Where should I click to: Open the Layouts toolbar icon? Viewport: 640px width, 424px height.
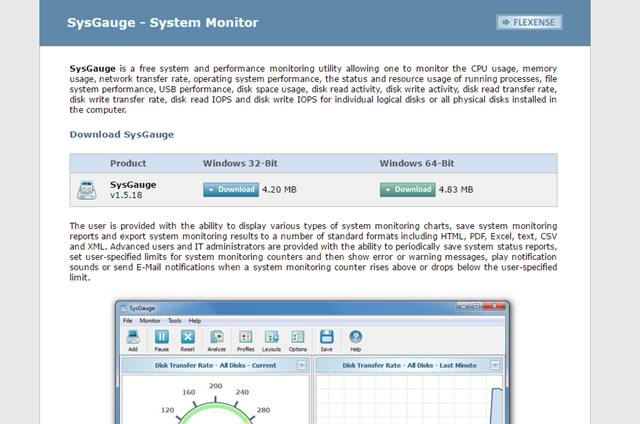[x=271, y=341]
